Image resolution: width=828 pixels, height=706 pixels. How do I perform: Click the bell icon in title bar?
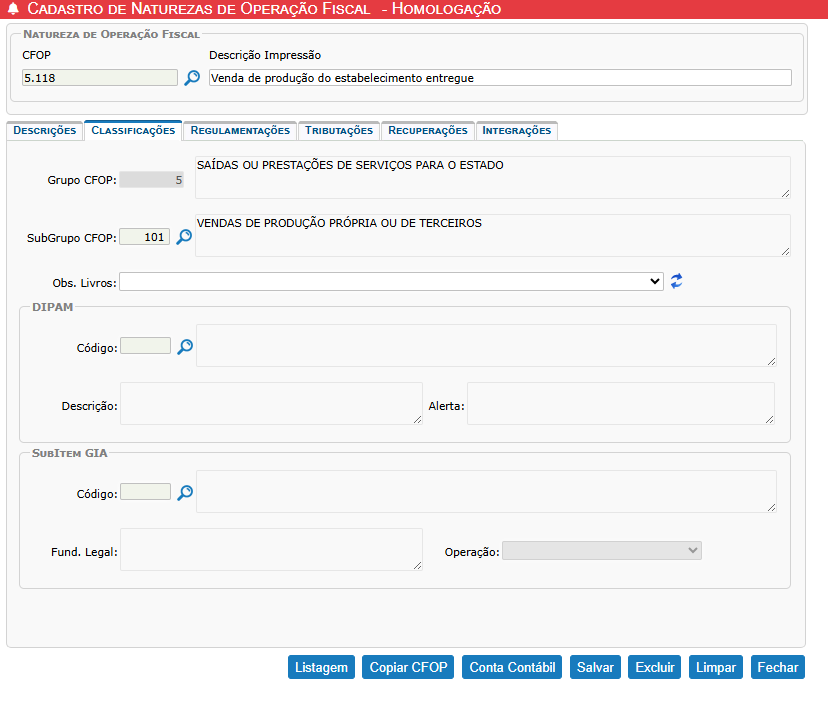13,9
